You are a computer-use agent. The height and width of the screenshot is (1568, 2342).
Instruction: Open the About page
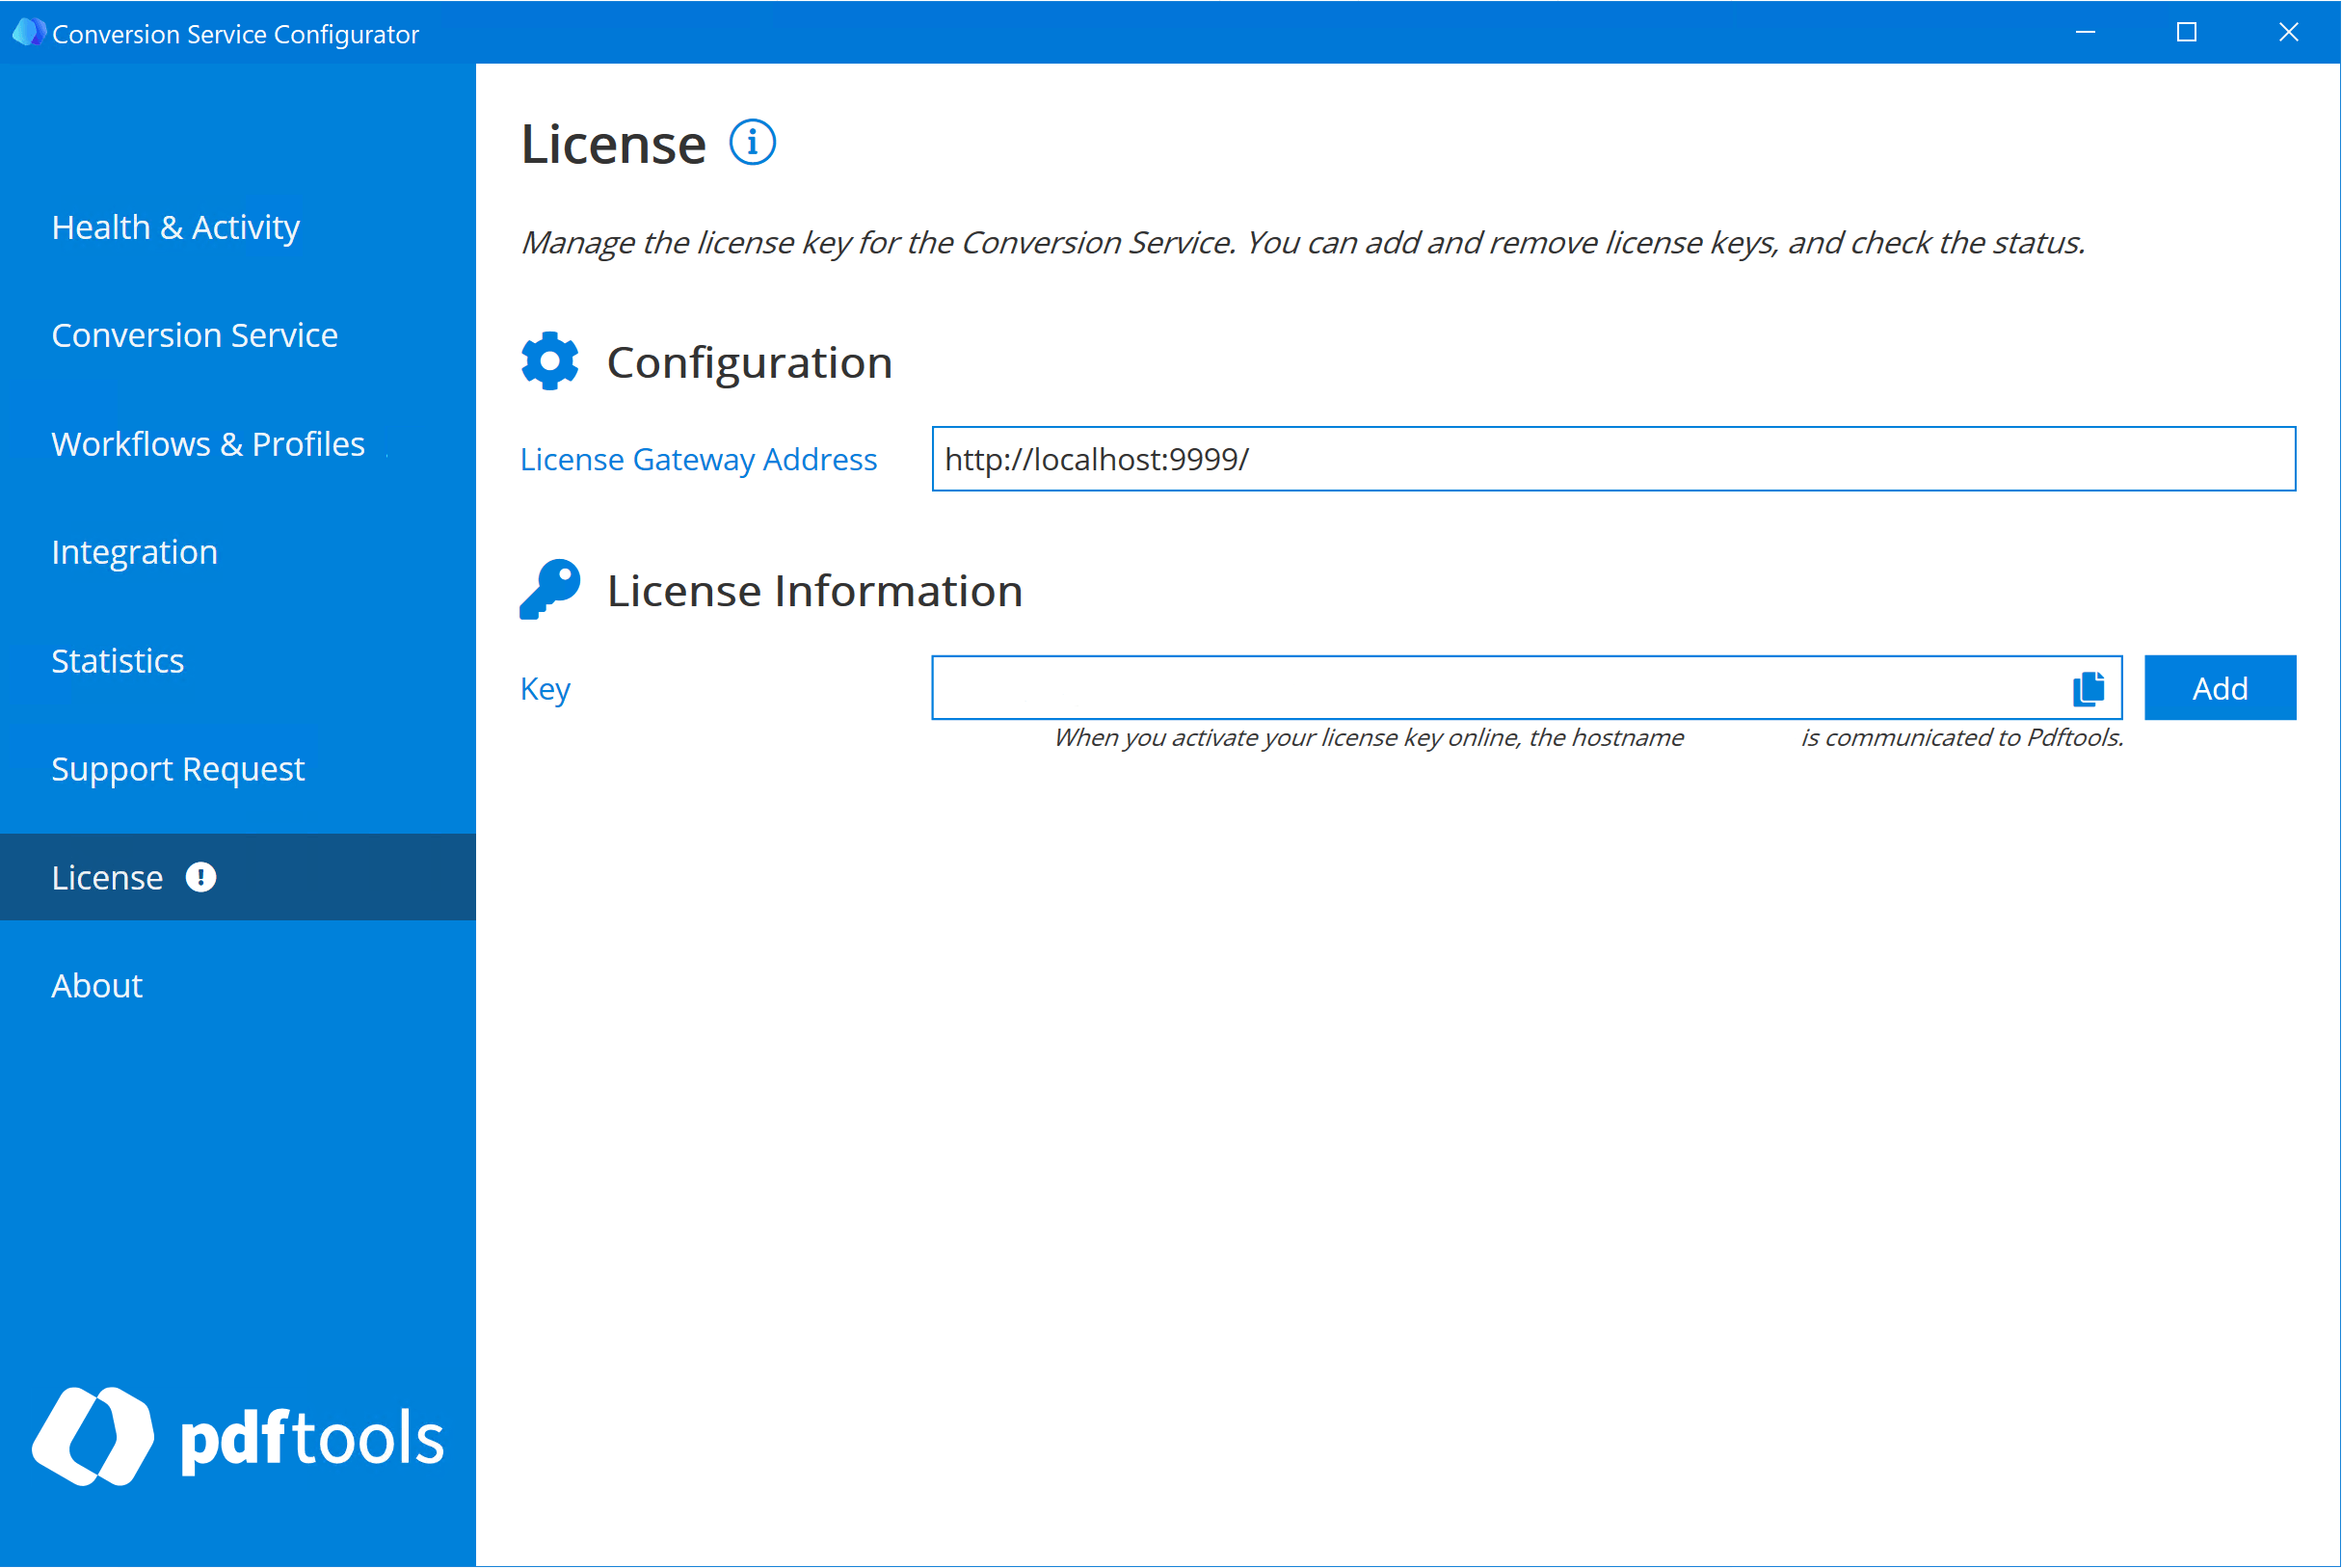click(96, 985)
